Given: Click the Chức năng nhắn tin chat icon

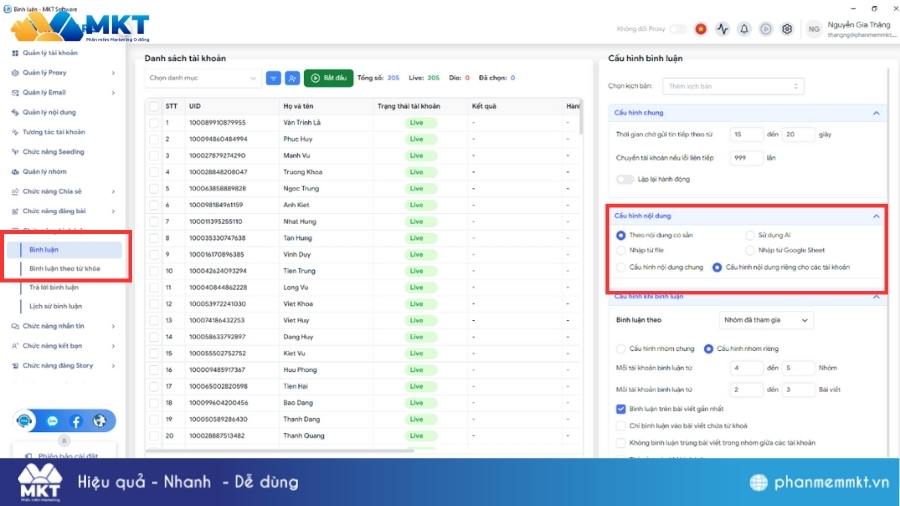Looking at the screenshot, I should tap(15, 326).
